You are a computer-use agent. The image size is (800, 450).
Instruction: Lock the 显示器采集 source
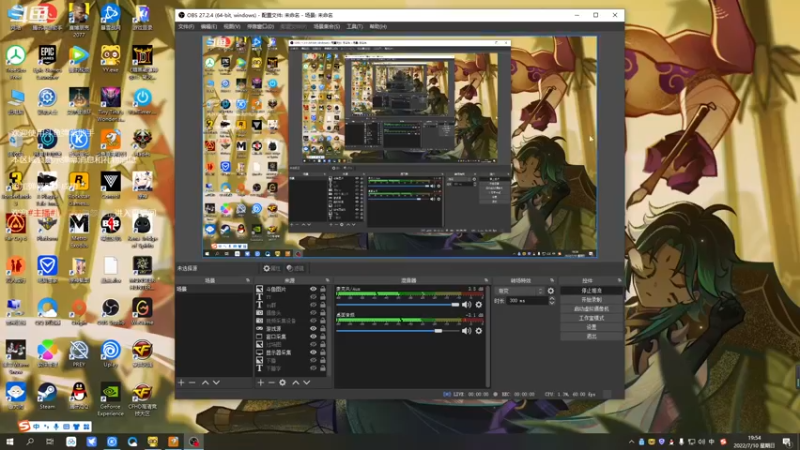[x=322, y=353]
